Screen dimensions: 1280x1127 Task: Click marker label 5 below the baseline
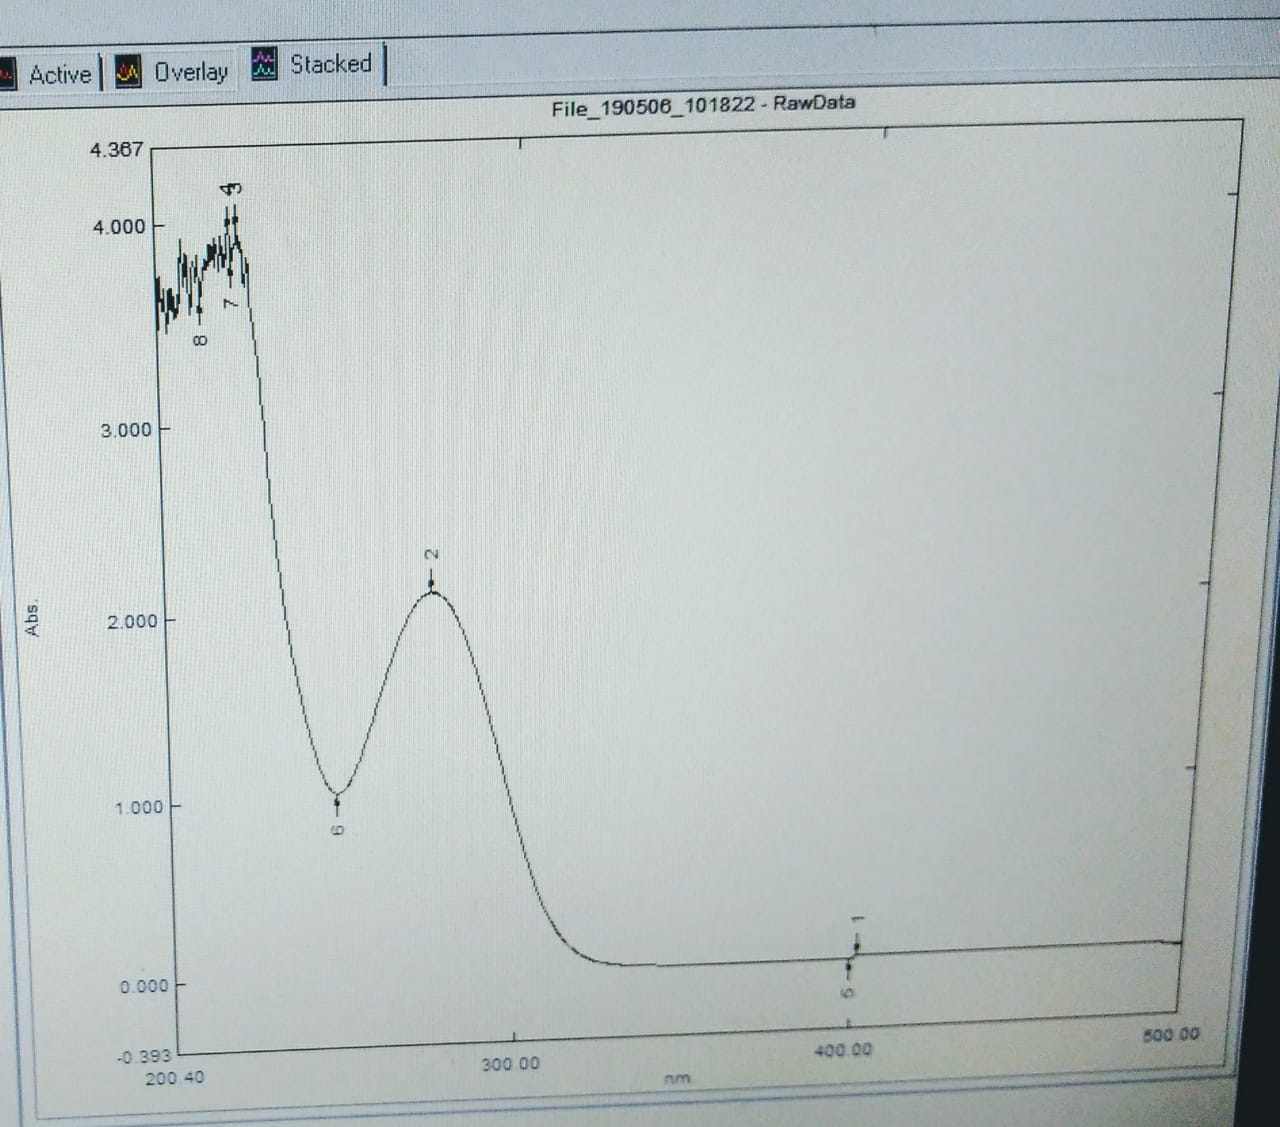click(x=848, y=993)
